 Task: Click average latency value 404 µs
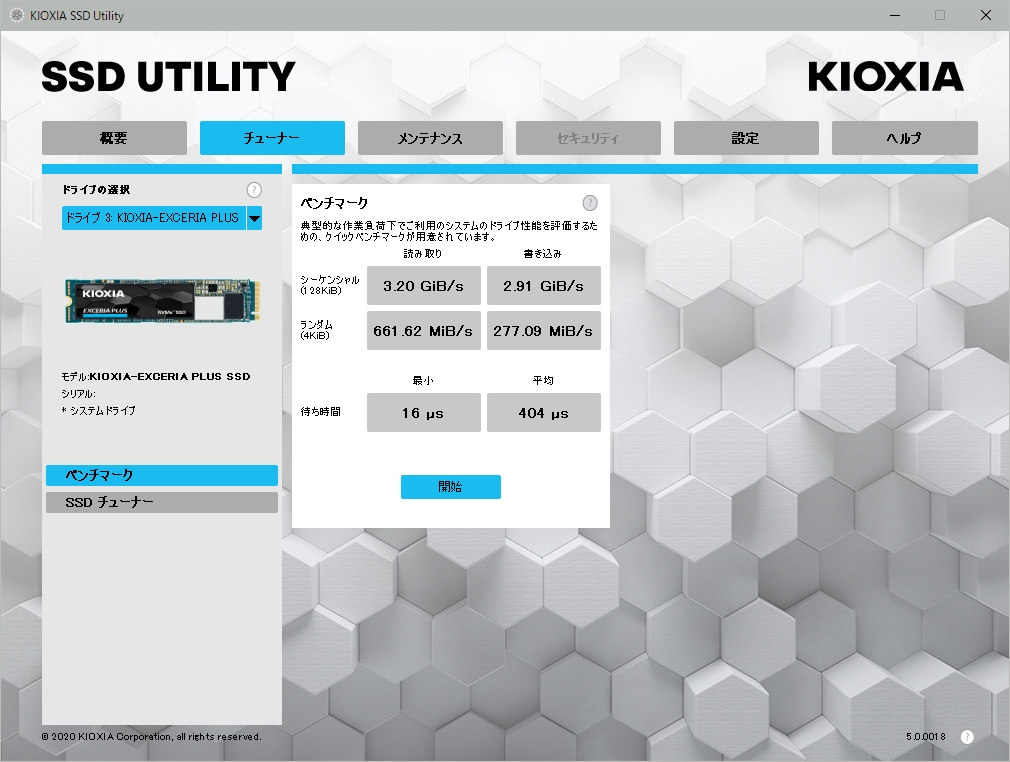[x=544, y=412]
